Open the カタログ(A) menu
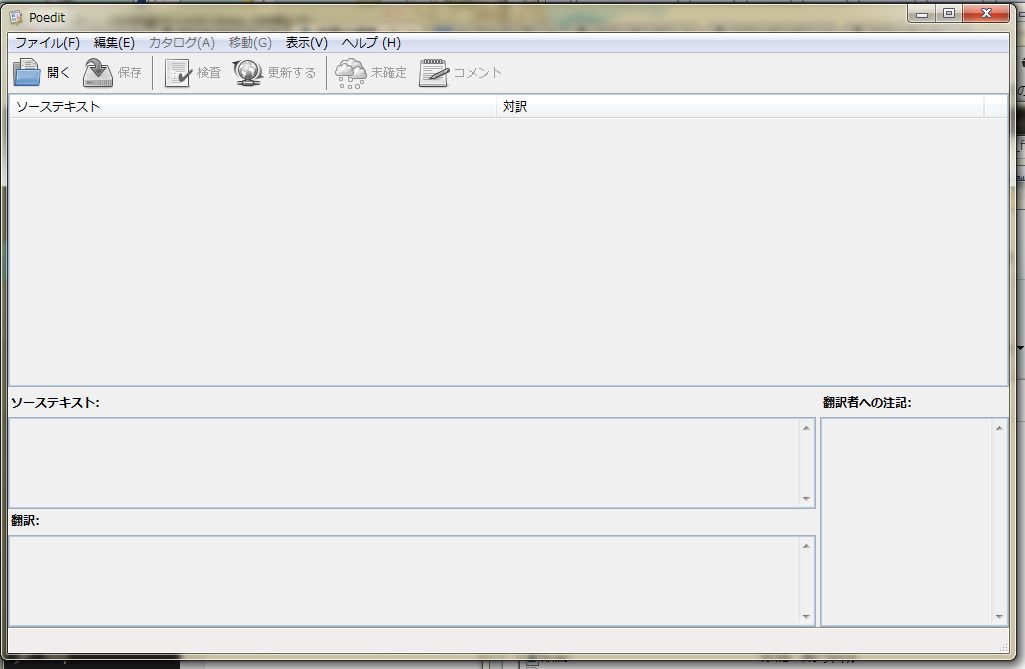Image resolution: width=1025 pixels, height=669 pixels. pyautogui.click(x=181, y=43)
